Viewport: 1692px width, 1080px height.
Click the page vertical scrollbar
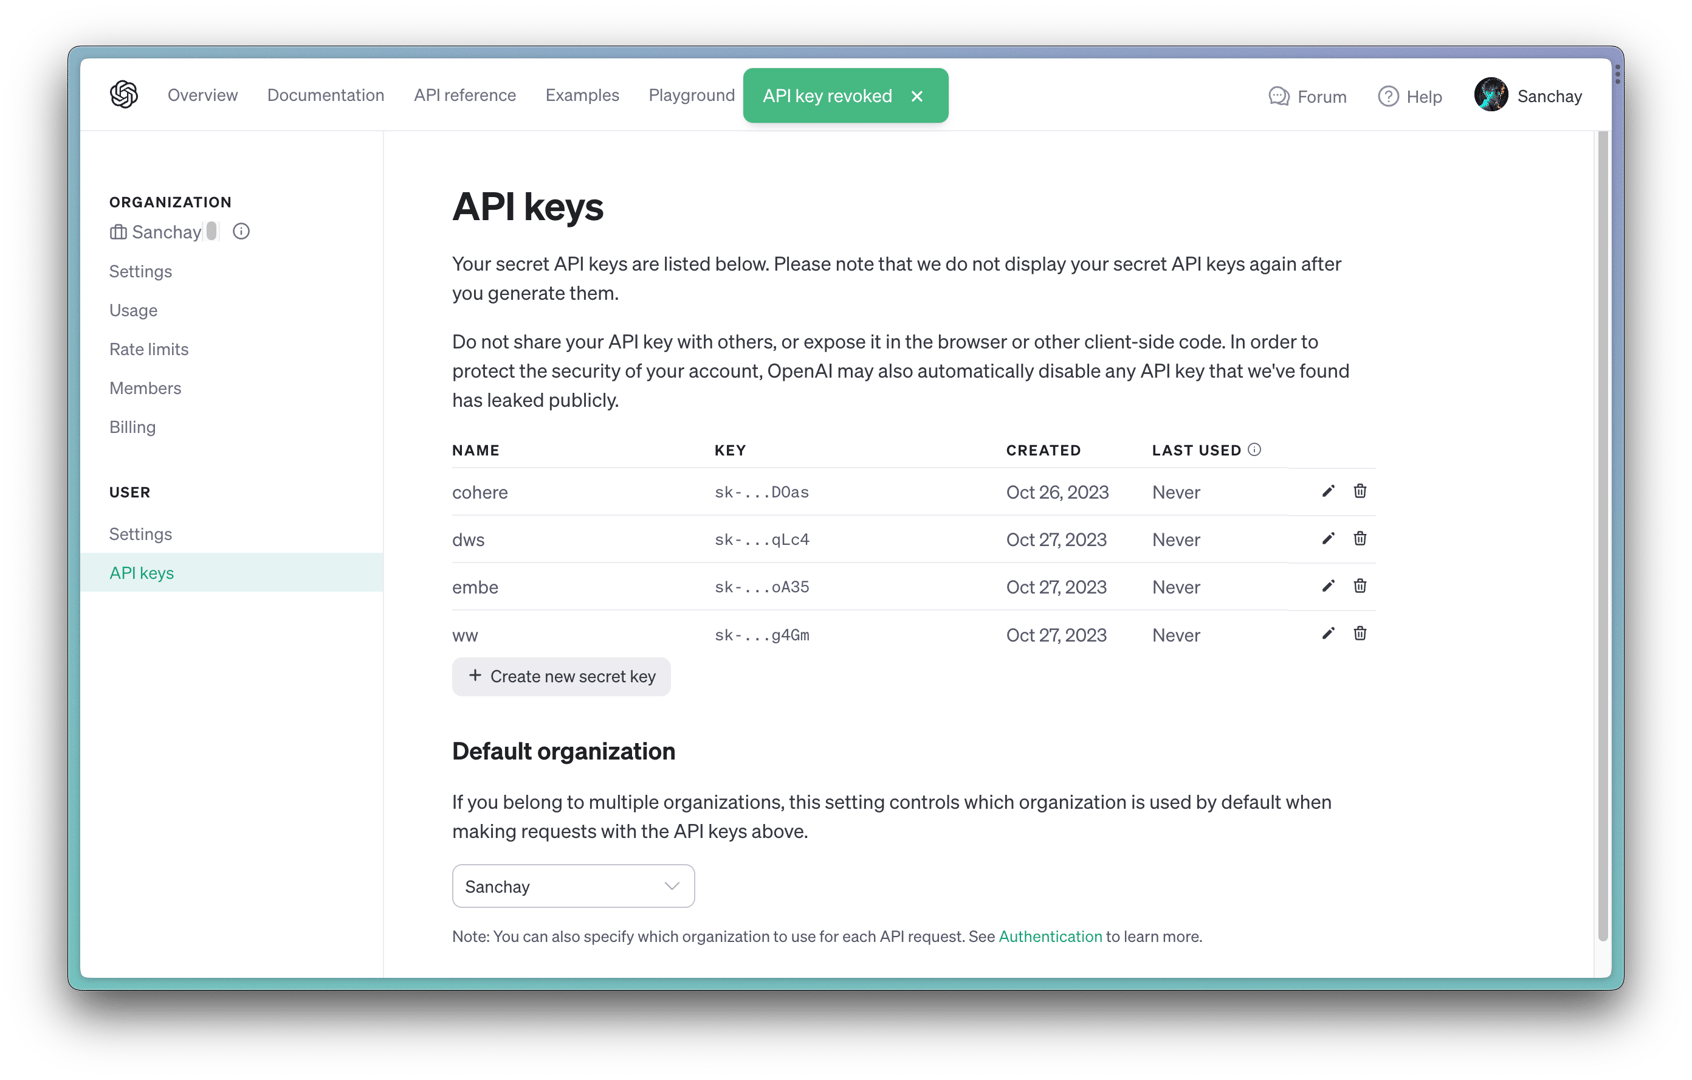coord(1603,535)
